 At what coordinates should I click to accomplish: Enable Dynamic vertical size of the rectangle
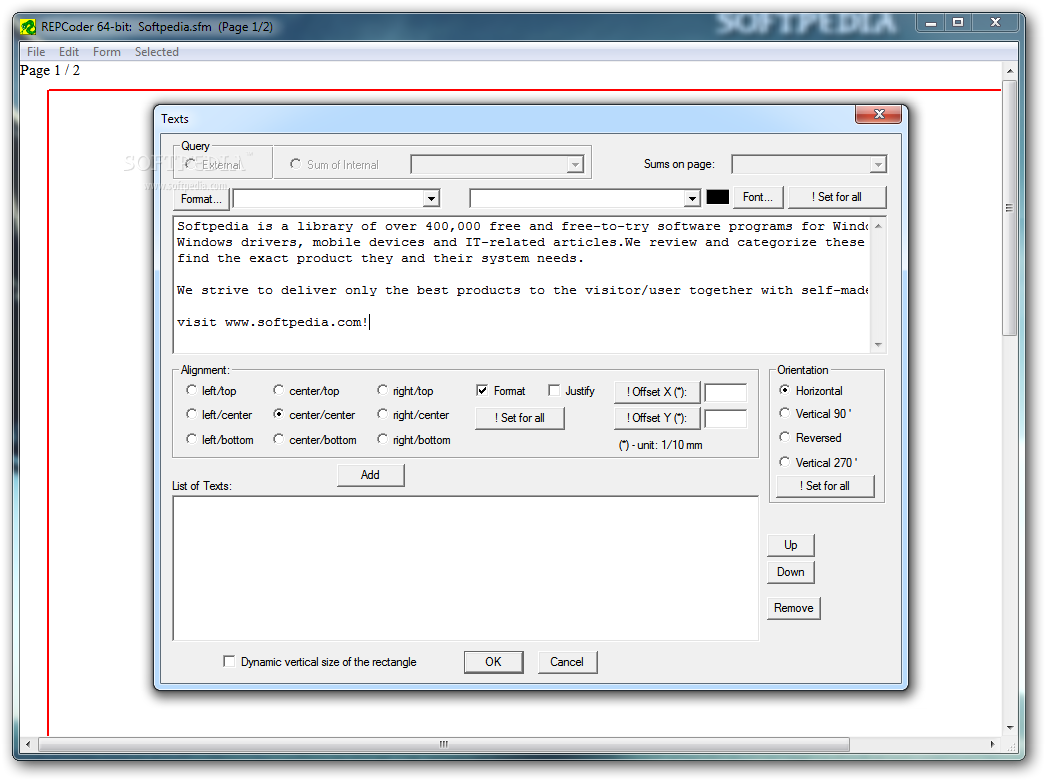tap(229, 662)
